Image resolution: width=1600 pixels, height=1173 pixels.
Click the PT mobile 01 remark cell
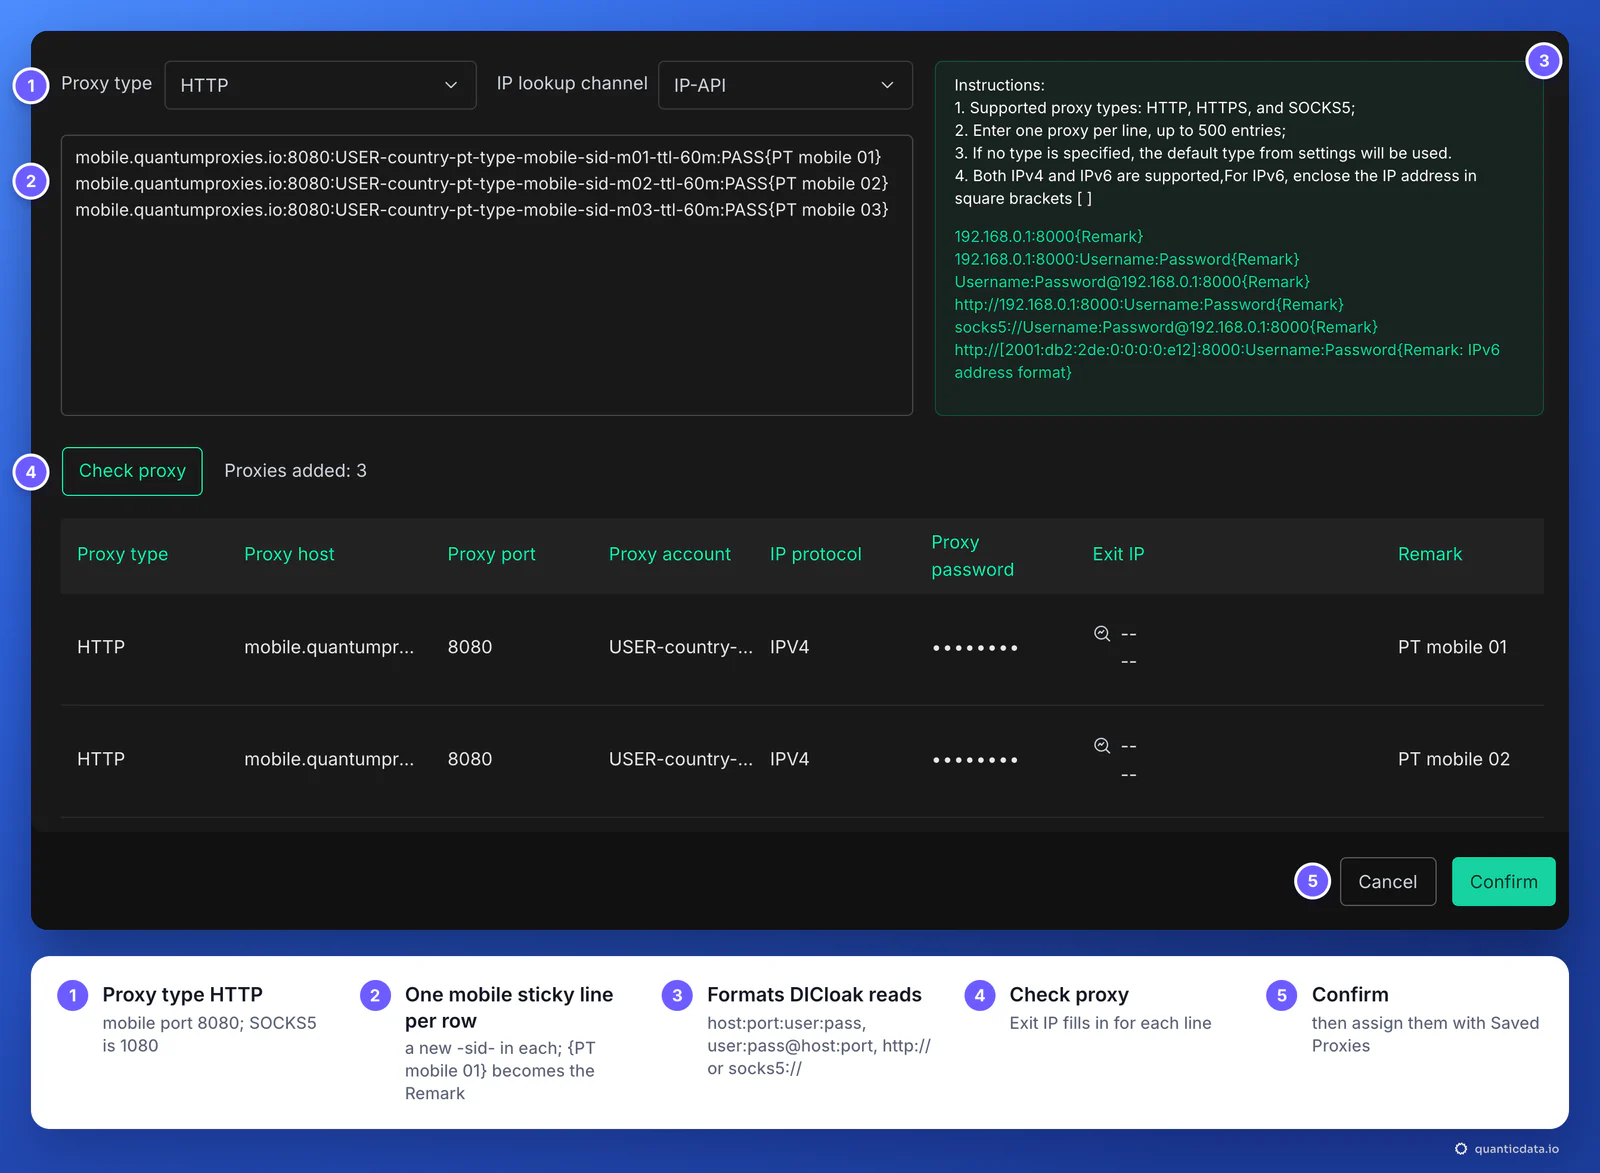[1452, 647]
